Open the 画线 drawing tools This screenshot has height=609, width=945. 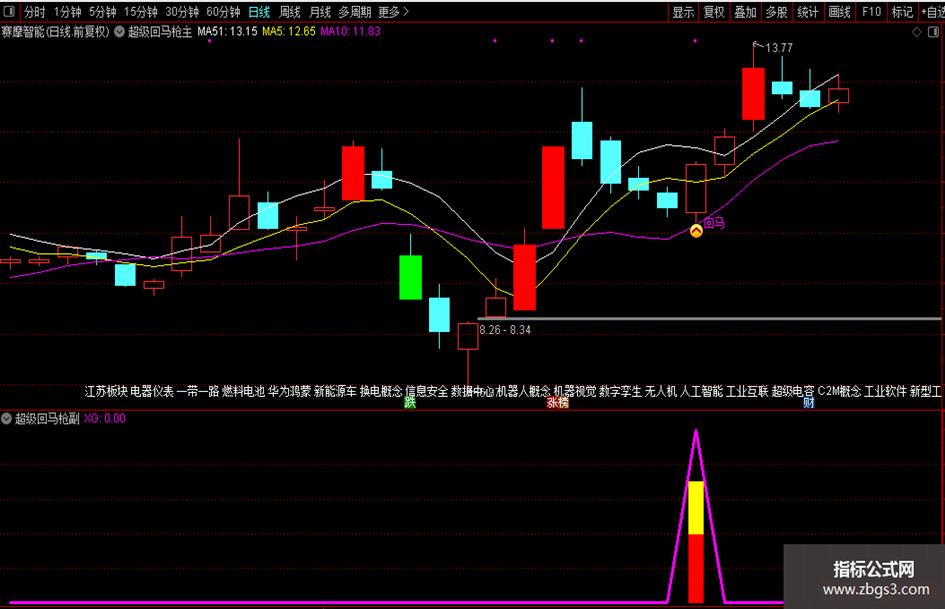click(839, 12)
